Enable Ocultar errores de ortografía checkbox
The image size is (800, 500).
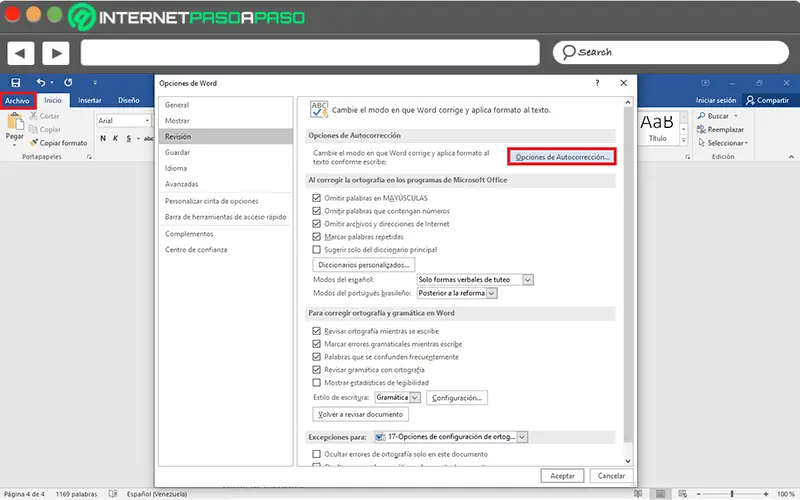pyautogui.click(x=316, y=454)
